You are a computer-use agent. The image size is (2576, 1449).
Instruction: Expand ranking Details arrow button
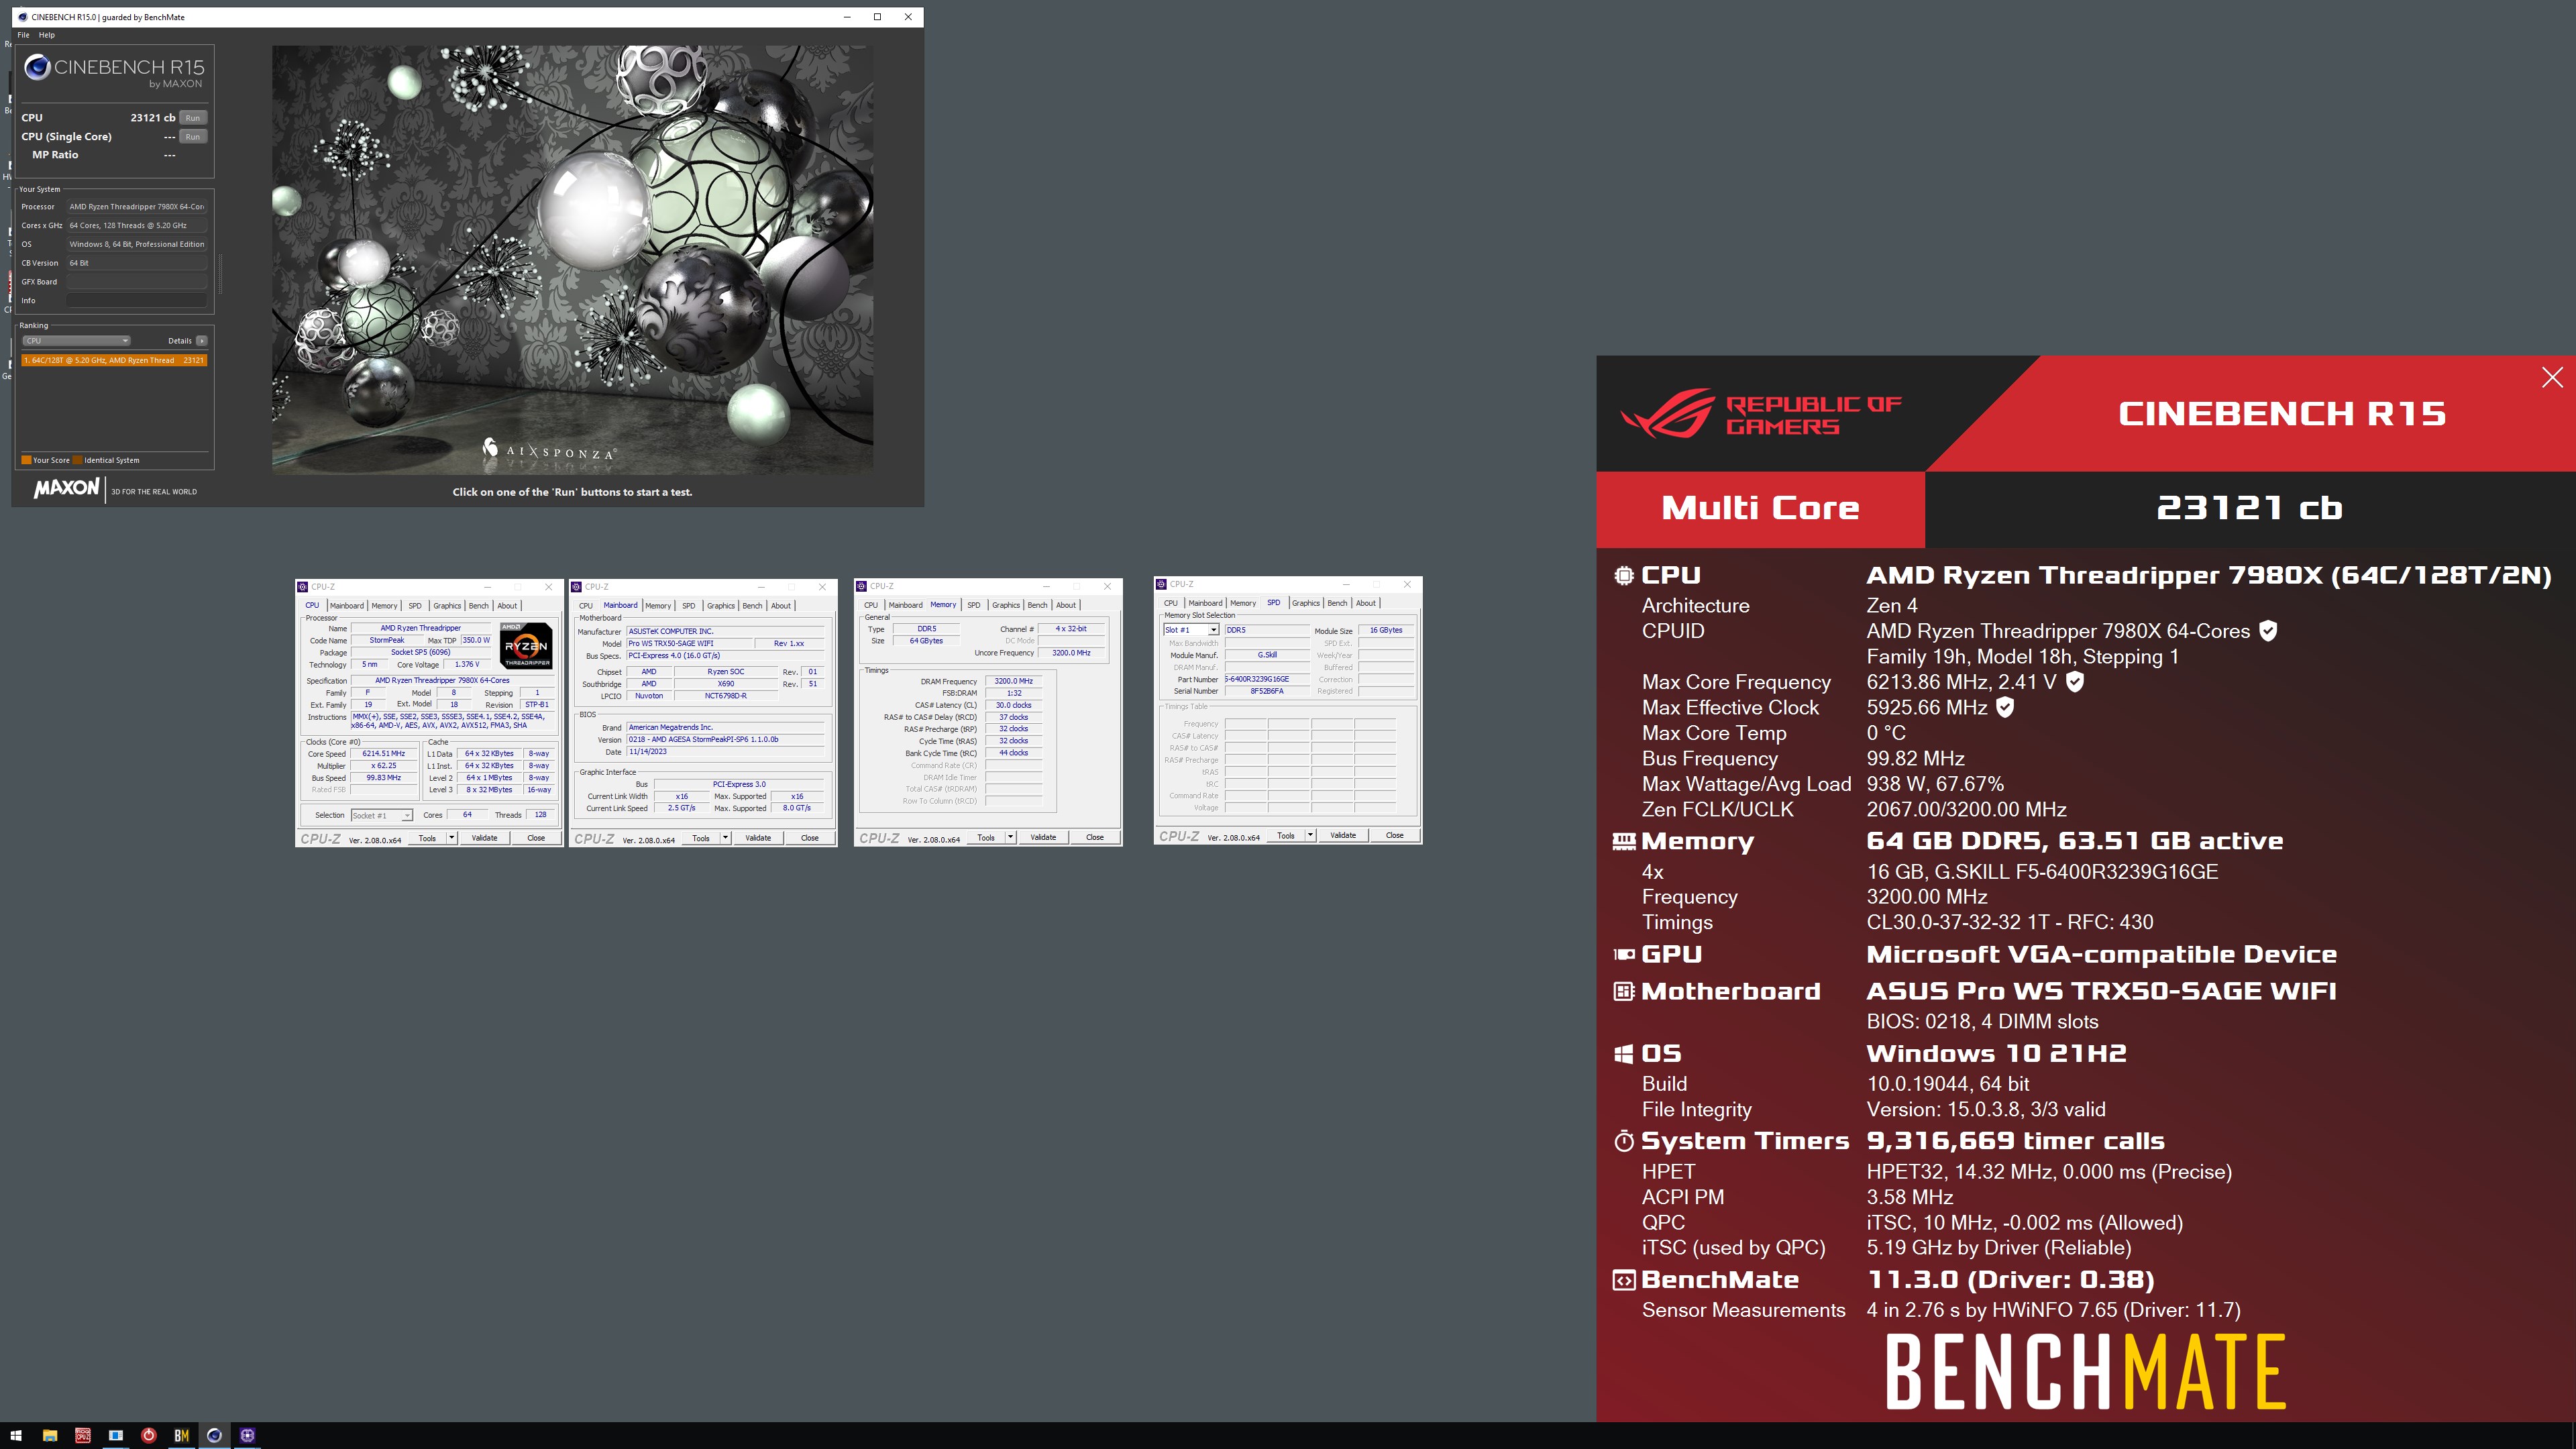[201, 341]
